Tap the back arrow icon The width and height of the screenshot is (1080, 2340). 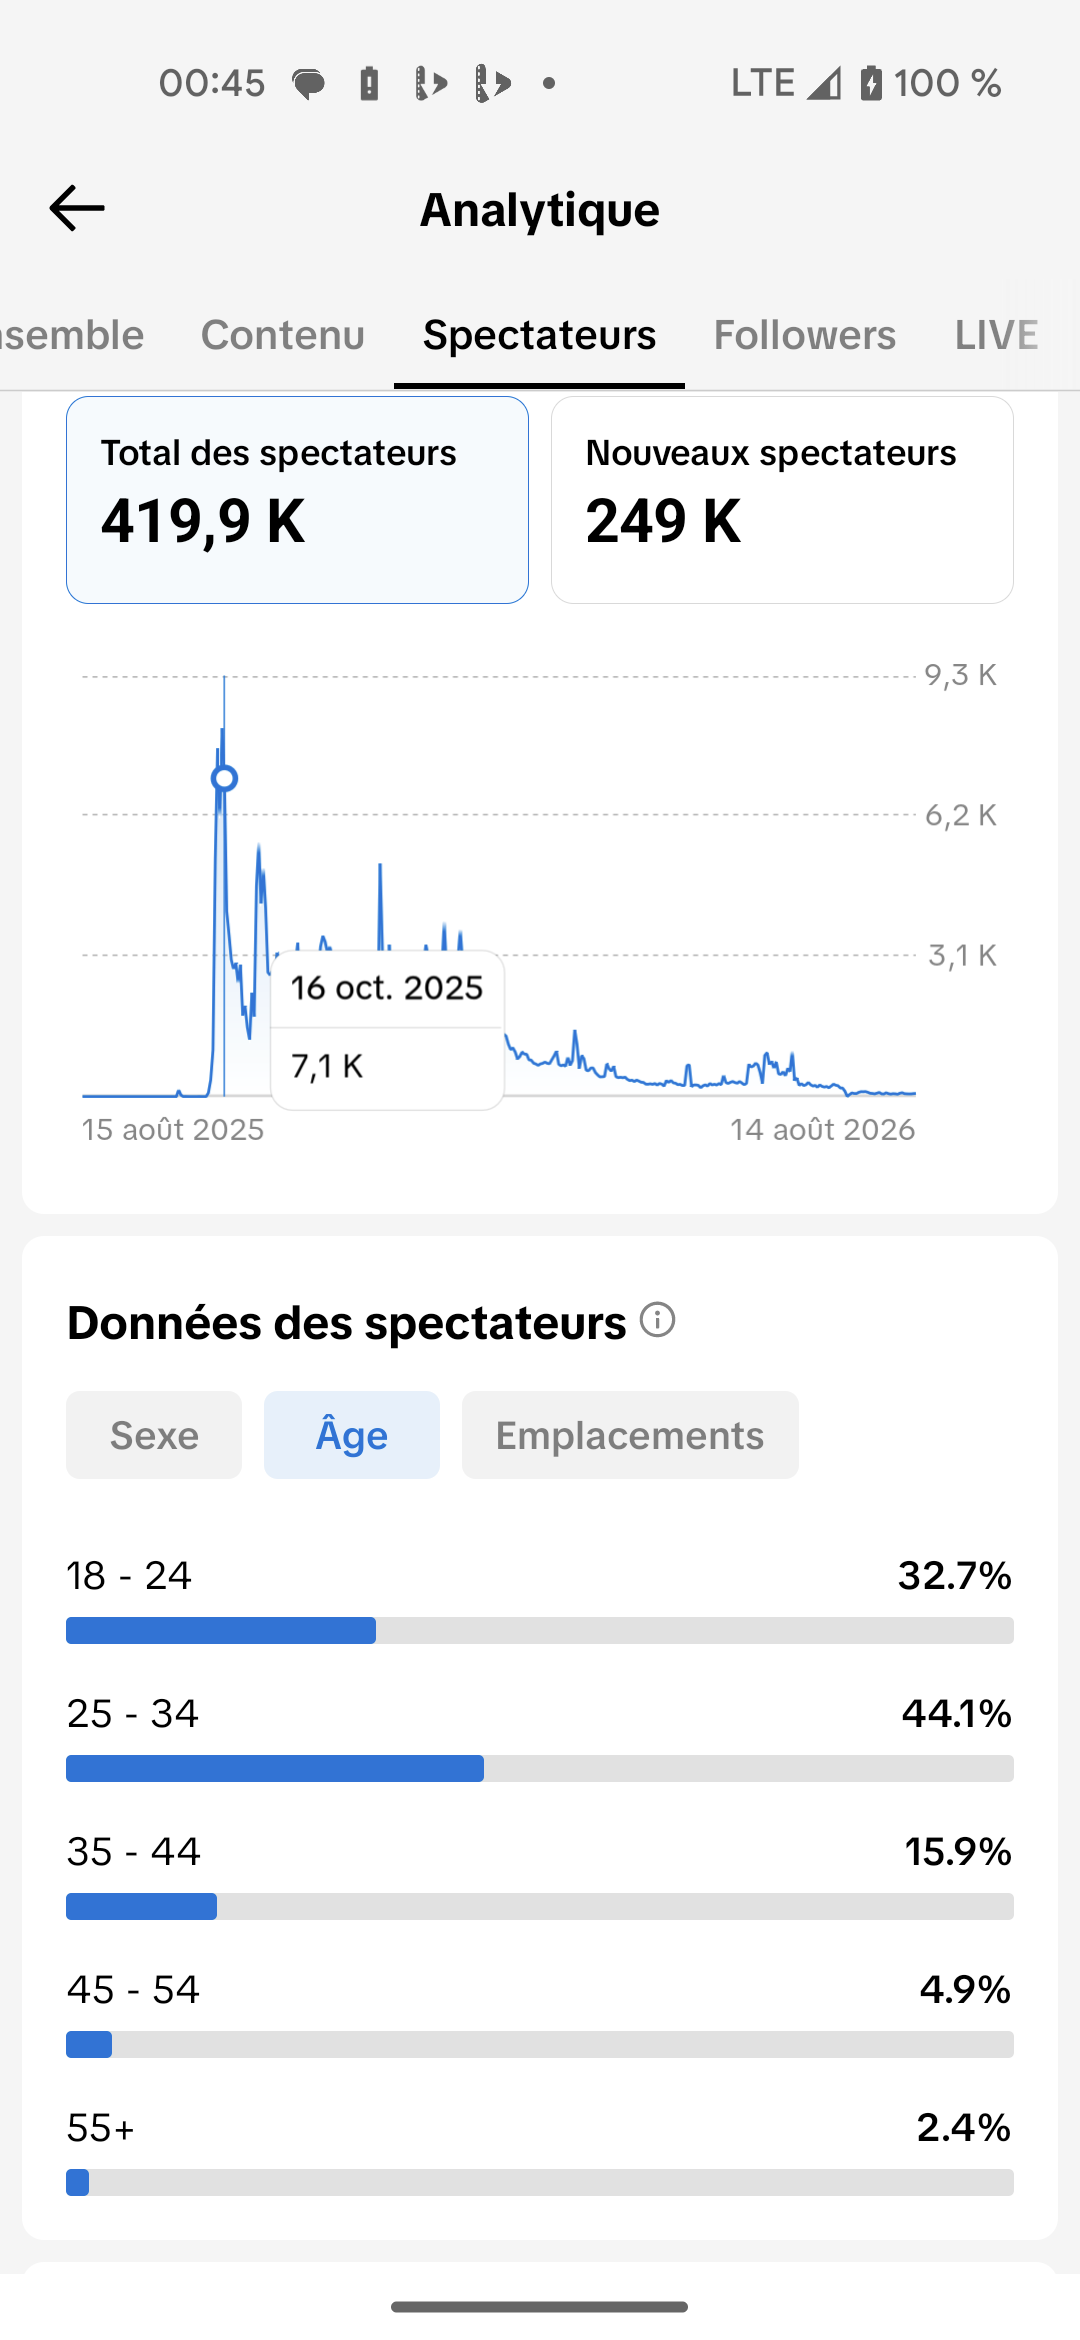point(77,208)
